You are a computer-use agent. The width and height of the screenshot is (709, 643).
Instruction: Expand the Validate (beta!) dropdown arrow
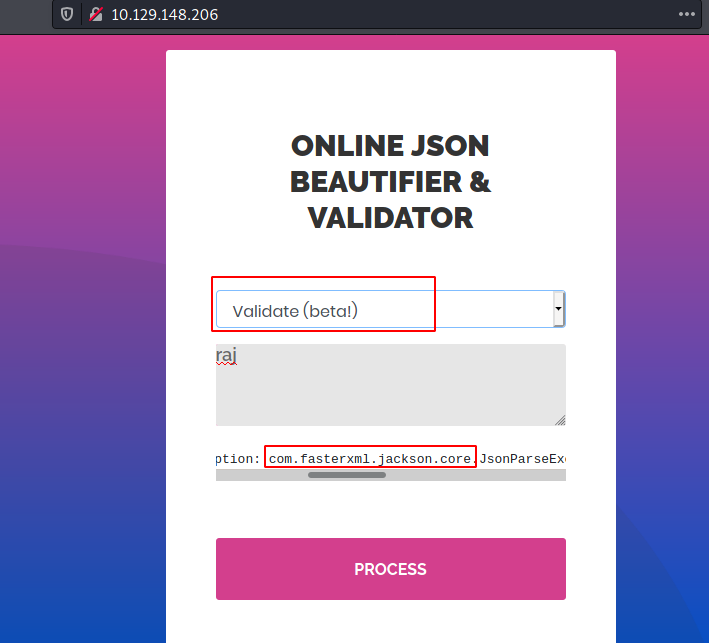[558, 309]
